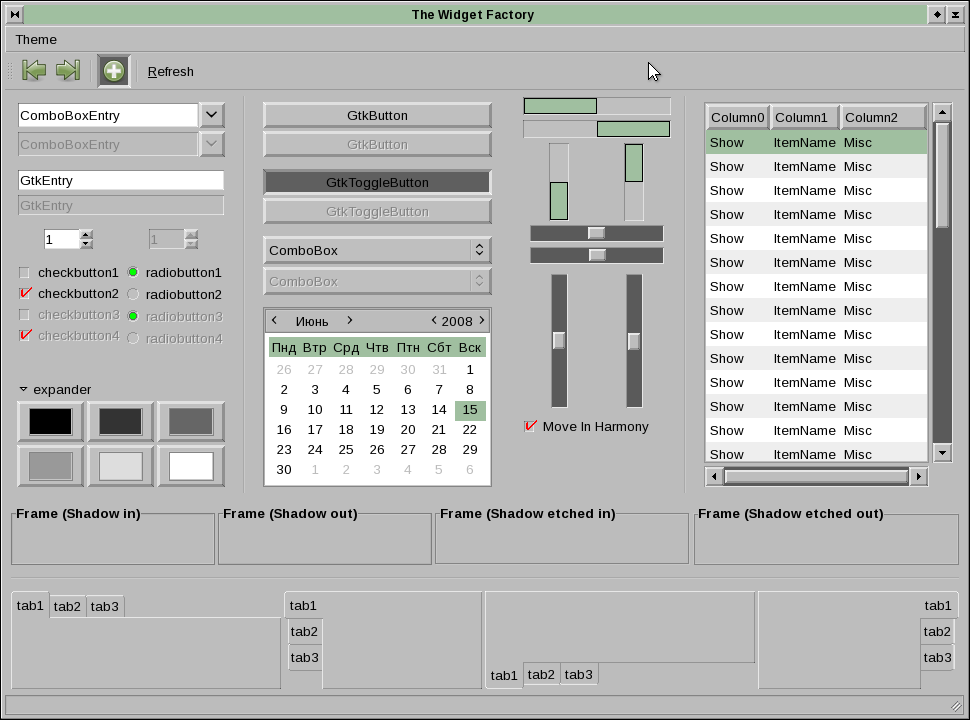Click the white color swatch button
Screen dimensions: 970x720
(191, 466)
